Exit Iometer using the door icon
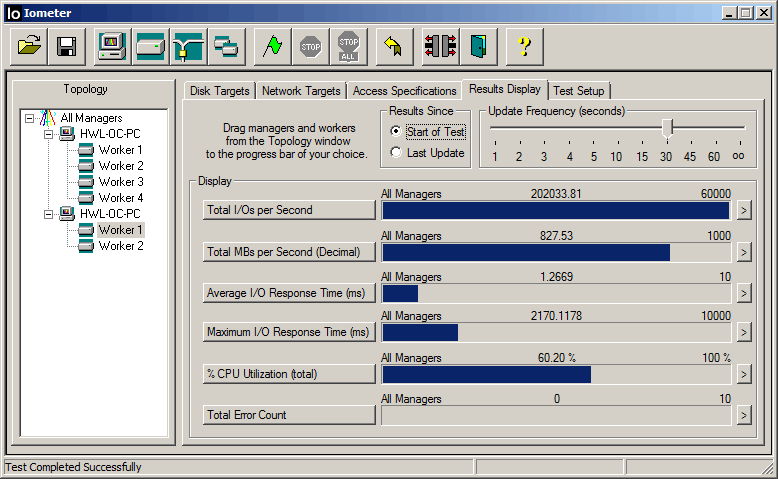Image resolution: width=778 pixels, height=479 pixels. coord(478,47)
